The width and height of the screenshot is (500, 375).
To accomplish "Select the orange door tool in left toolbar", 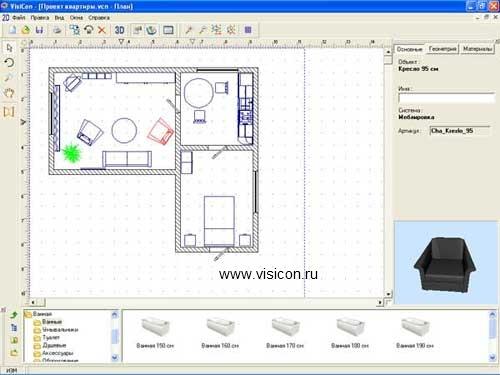I will pyautogui.click(x=9, y=111).
